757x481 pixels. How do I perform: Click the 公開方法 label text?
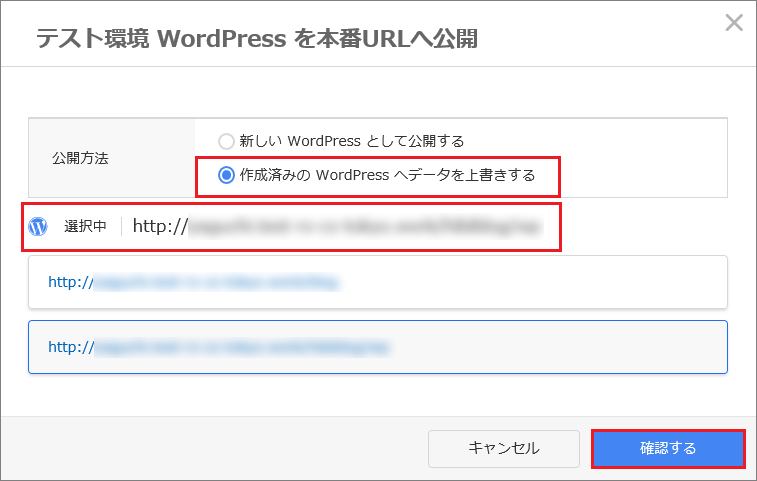point(80,158)
